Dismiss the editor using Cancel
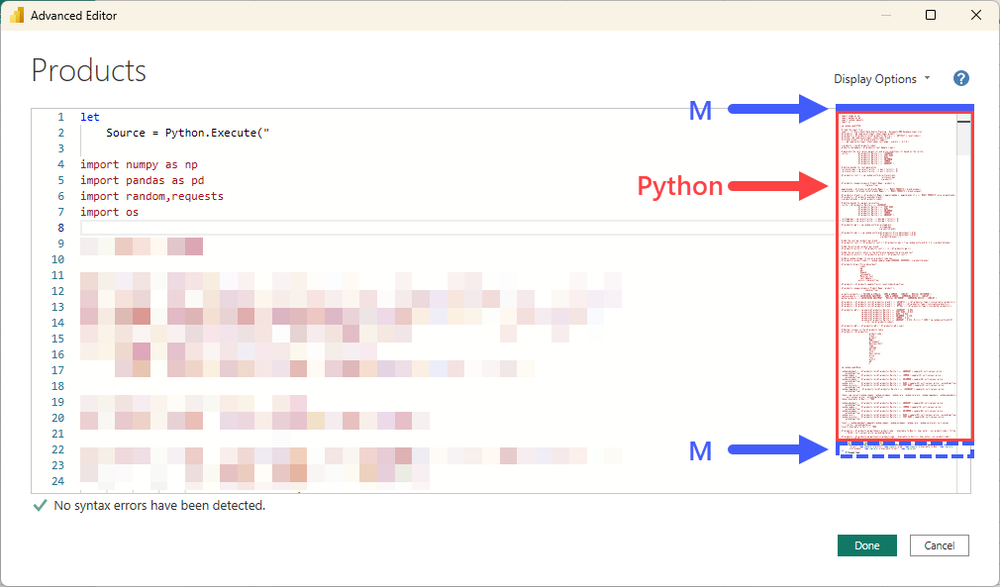This screenshot has height=587, width=1000. [x=939, y=545]
